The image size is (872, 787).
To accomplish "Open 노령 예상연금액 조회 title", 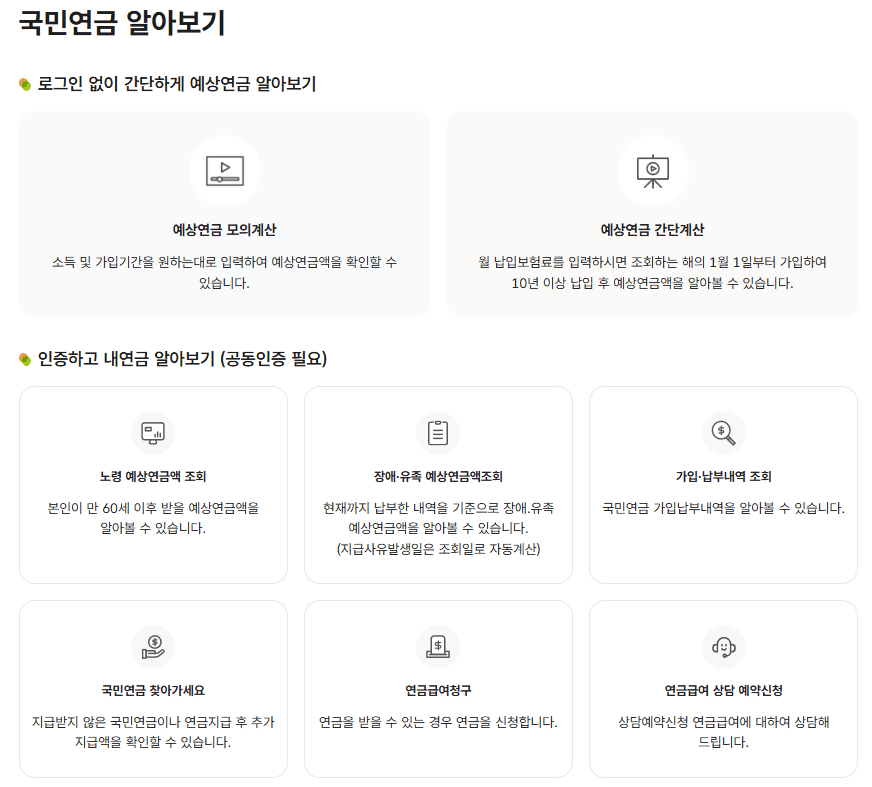I will 153,476.
